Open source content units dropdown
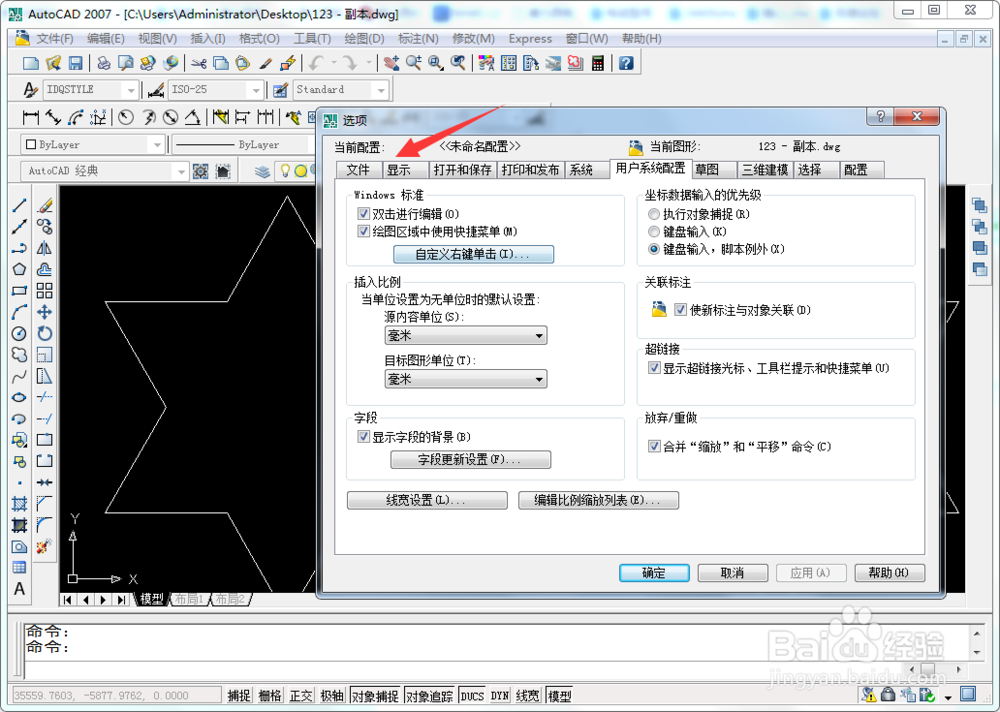This screenshot has height=712, width=1000. point(466,336)
